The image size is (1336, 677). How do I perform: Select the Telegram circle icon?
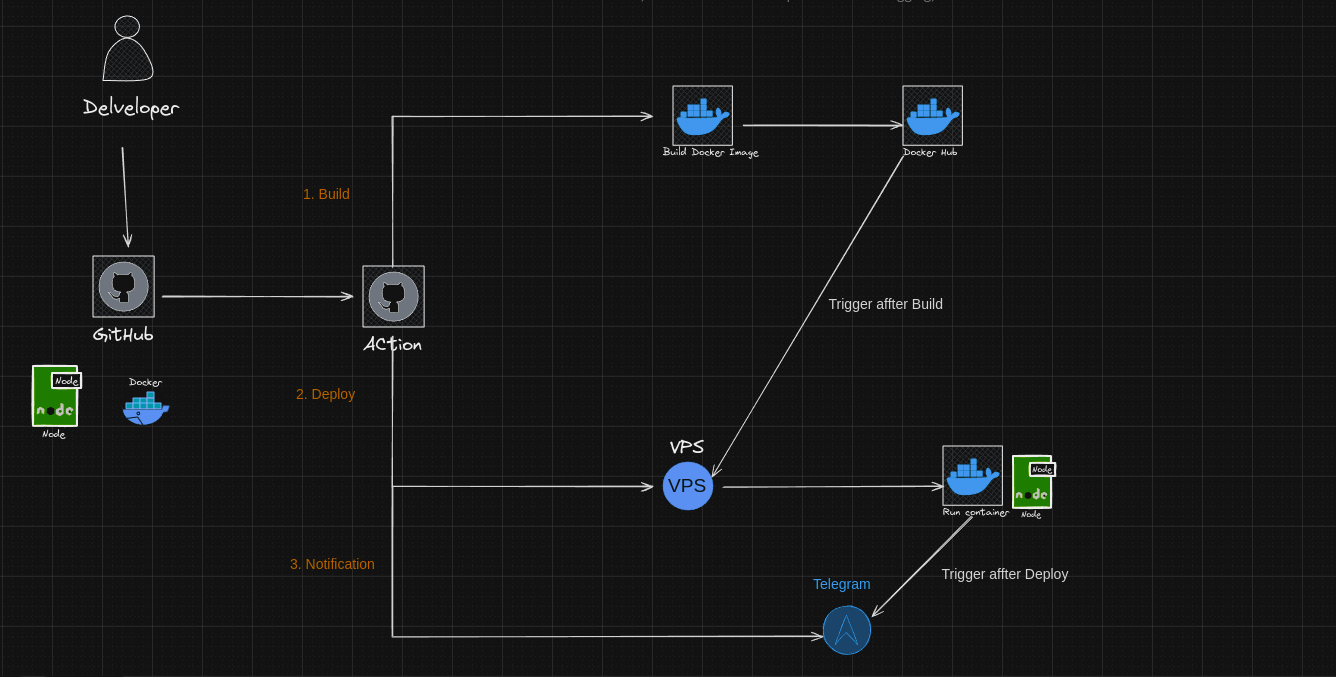[847, 630]
